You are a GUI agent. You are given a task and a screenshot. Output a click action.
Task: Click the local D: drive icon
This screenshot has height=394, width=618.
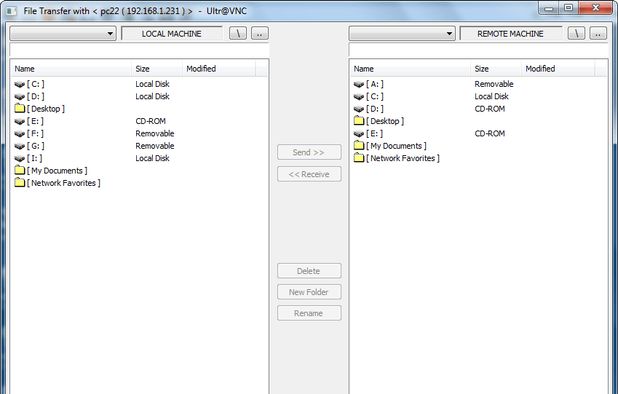19,97
